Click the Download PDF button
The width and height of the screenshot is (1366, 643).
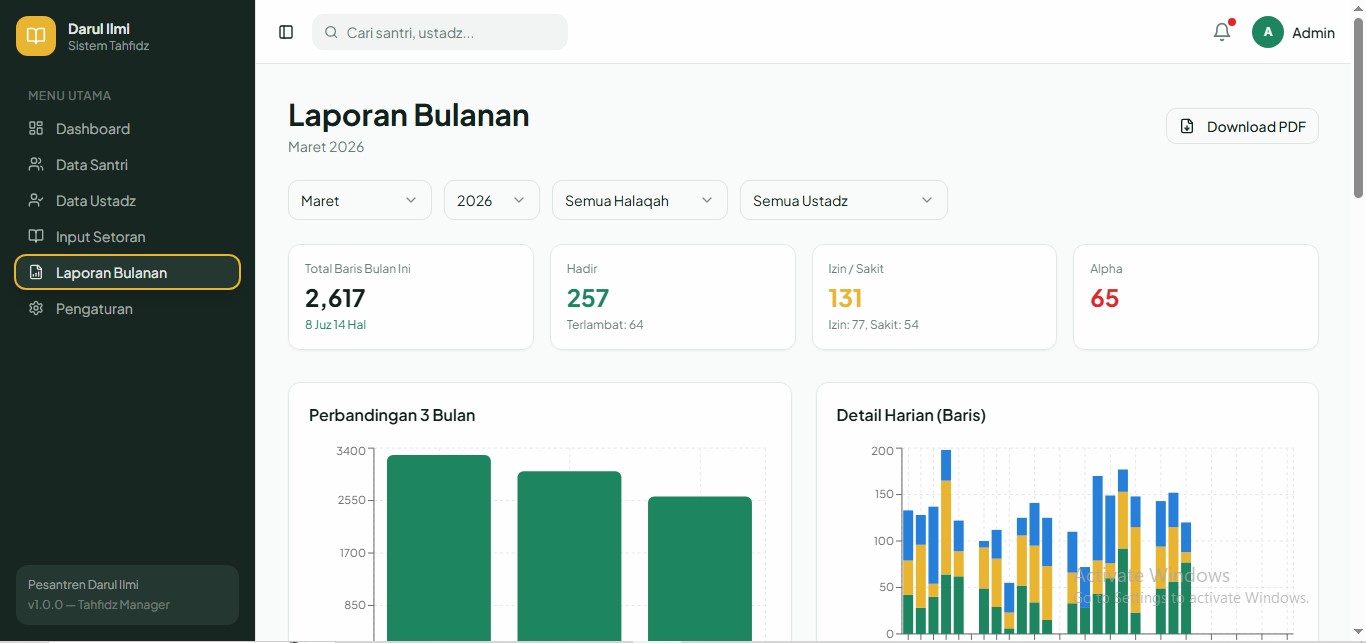[1242, 126]
